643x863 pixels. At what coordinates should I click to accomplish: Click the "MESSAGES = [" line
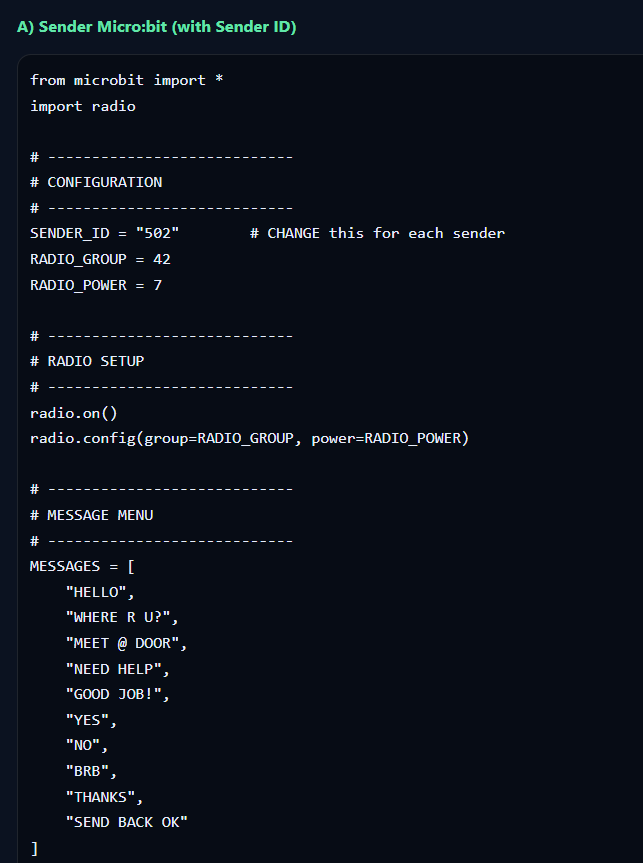pos(82,566)
